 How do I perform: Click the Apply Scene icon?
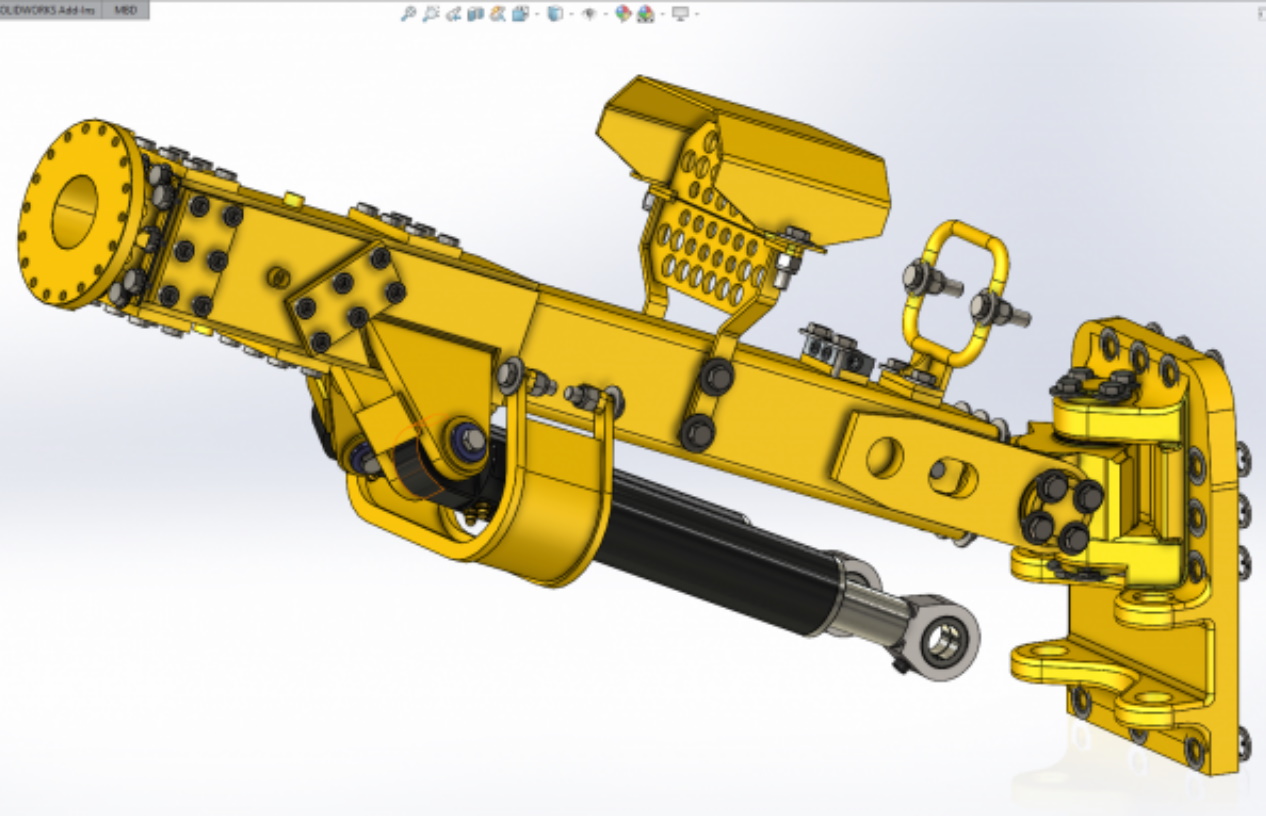click(645, 14)
